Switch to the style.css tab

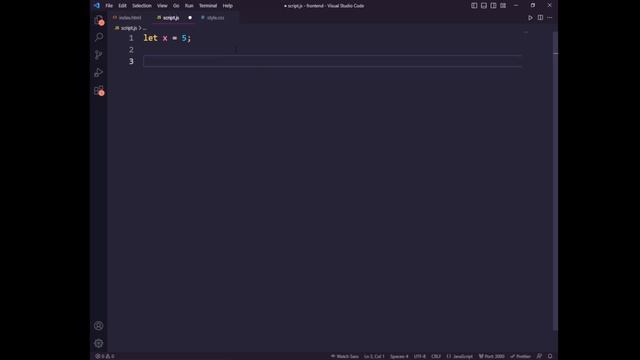tap(215, 18)
